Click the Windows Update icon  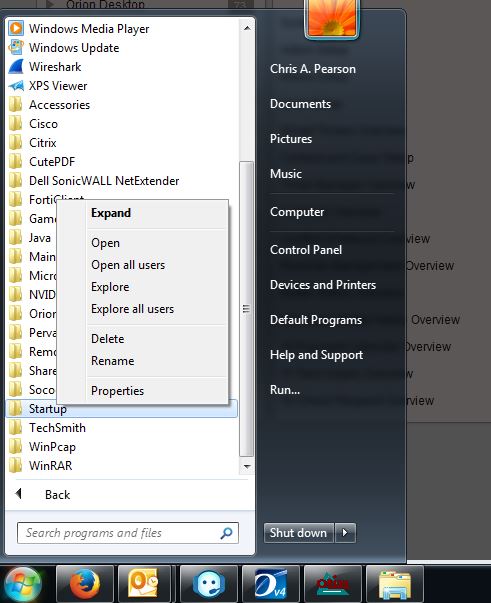click(x=16, y=48)
